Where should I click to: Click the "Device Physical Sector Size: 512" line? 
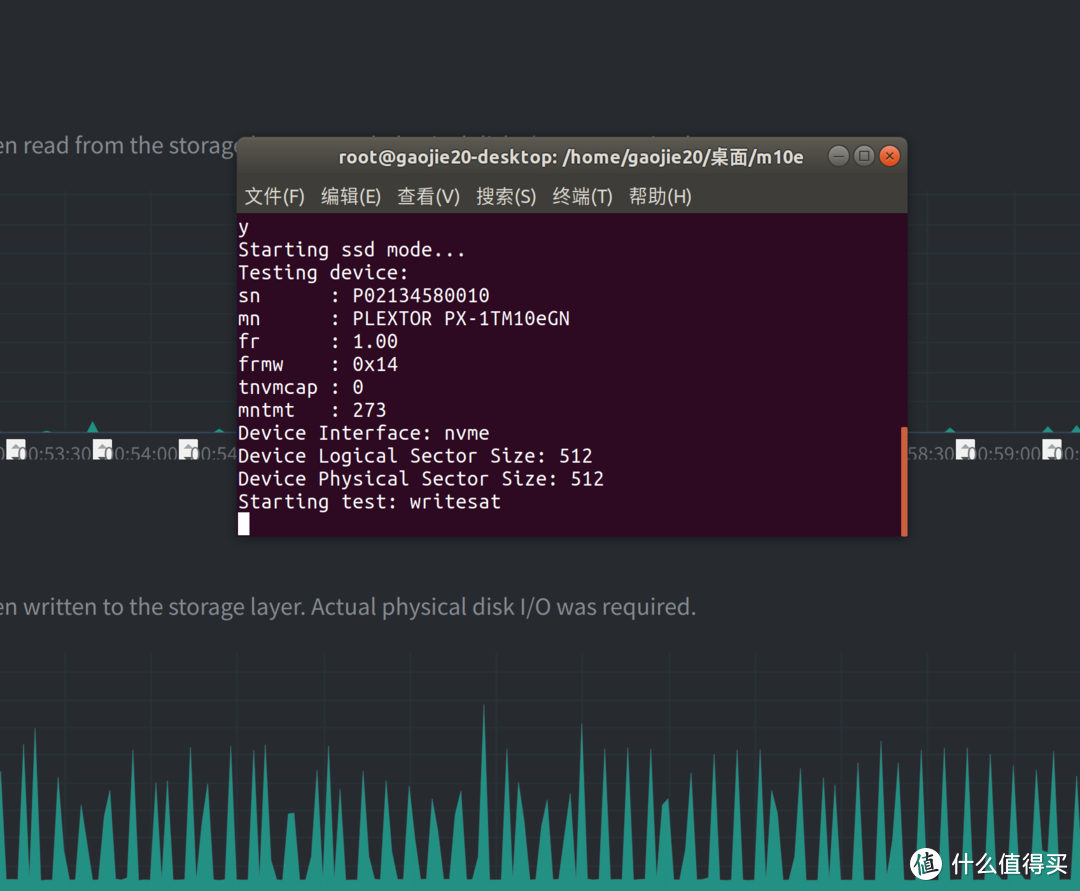pyautogui.click(x=421, y=479)
